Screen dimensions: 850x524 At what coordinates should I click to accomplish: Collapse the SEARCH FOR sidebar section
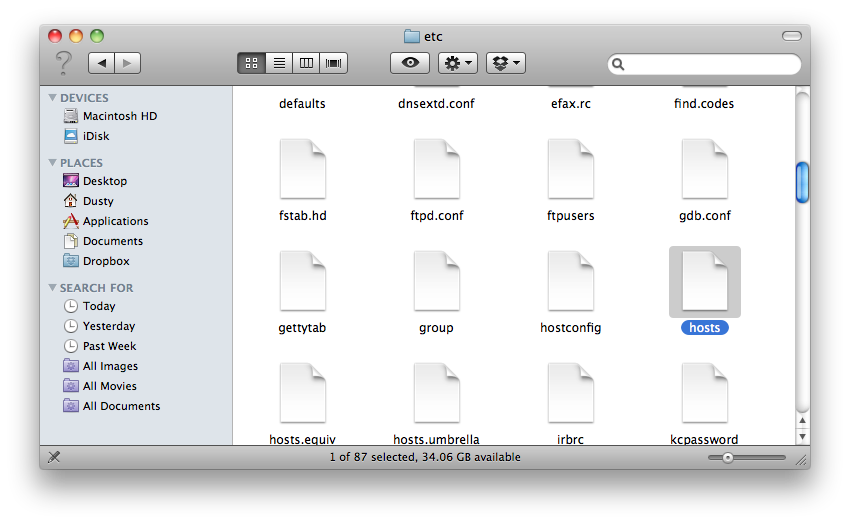[53, 288]
